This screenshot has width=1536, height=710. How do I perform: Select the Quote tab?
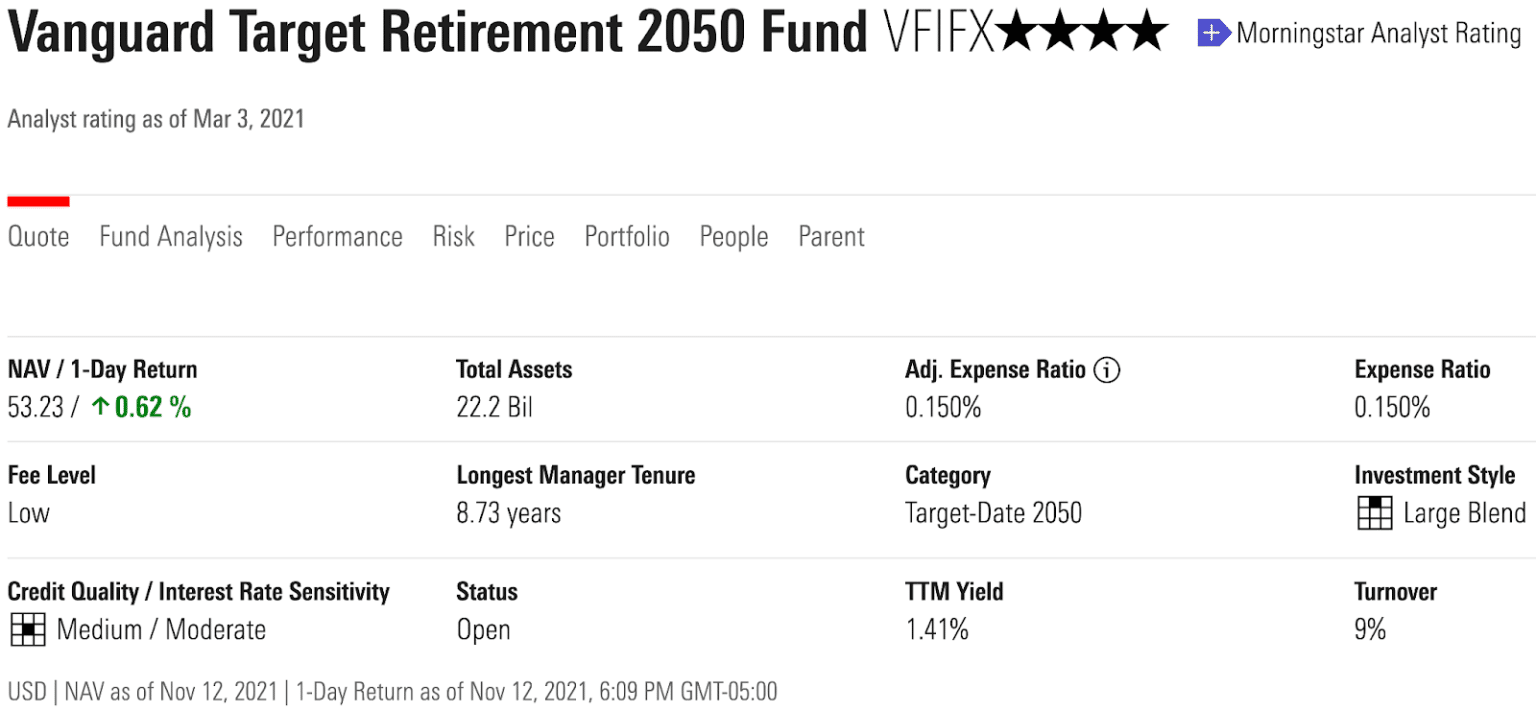pyautogui.click(x=38, y=236)
